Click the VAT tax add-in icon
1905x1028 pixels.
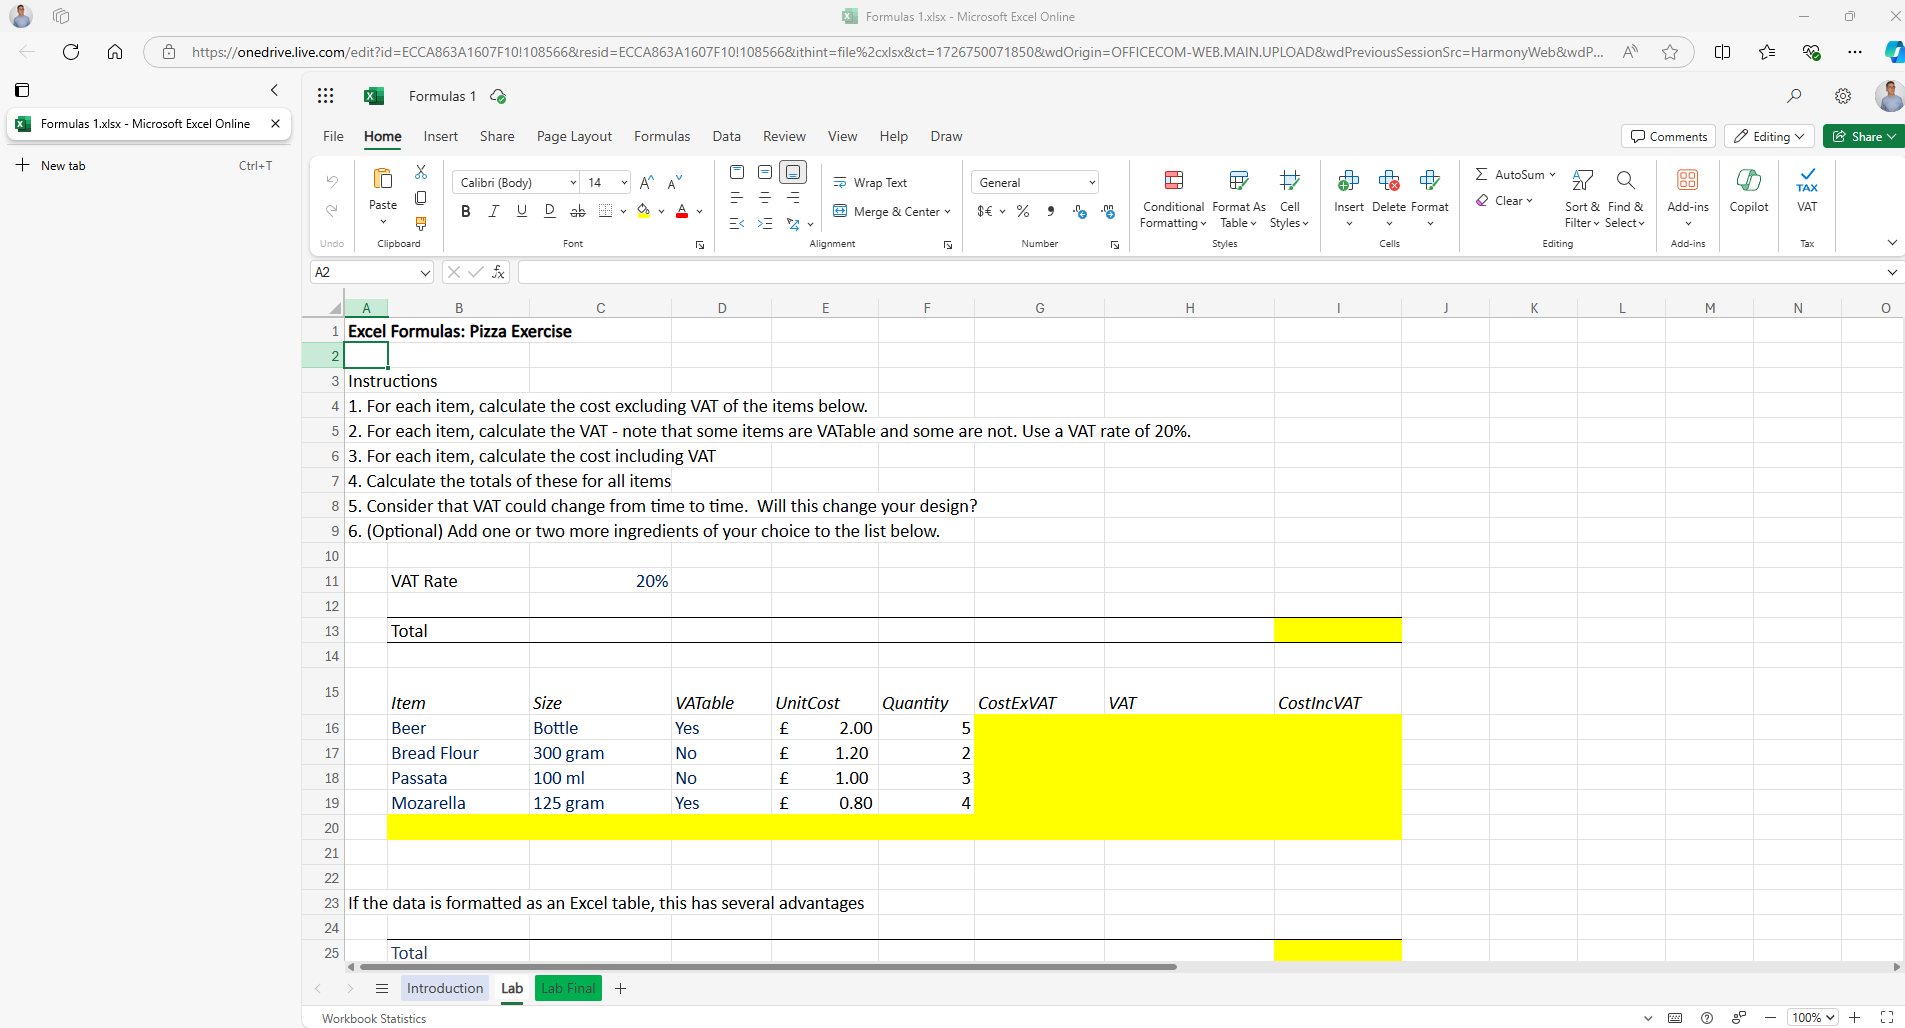click(1807, 190)
